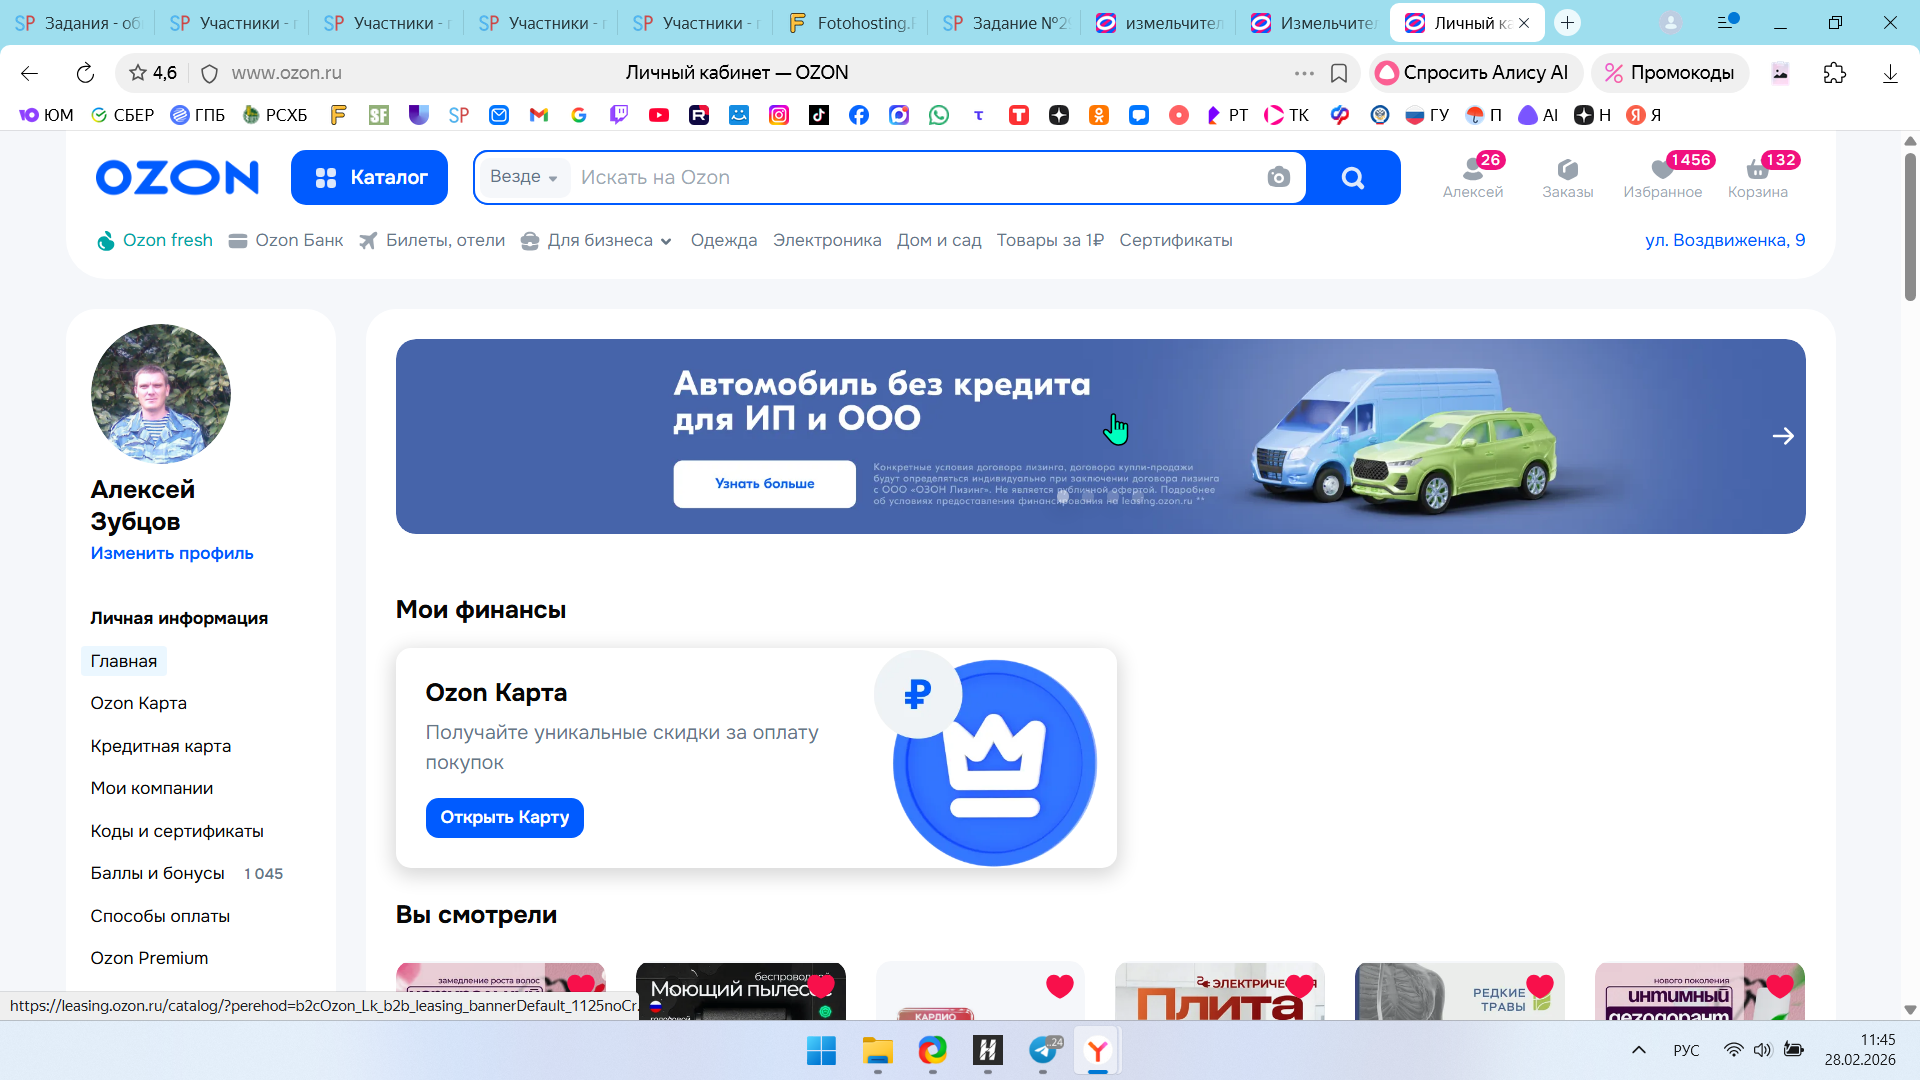1920x1080 pixels.
Task: Click the banner's next arrow
Action: [x=1782, y=436]
